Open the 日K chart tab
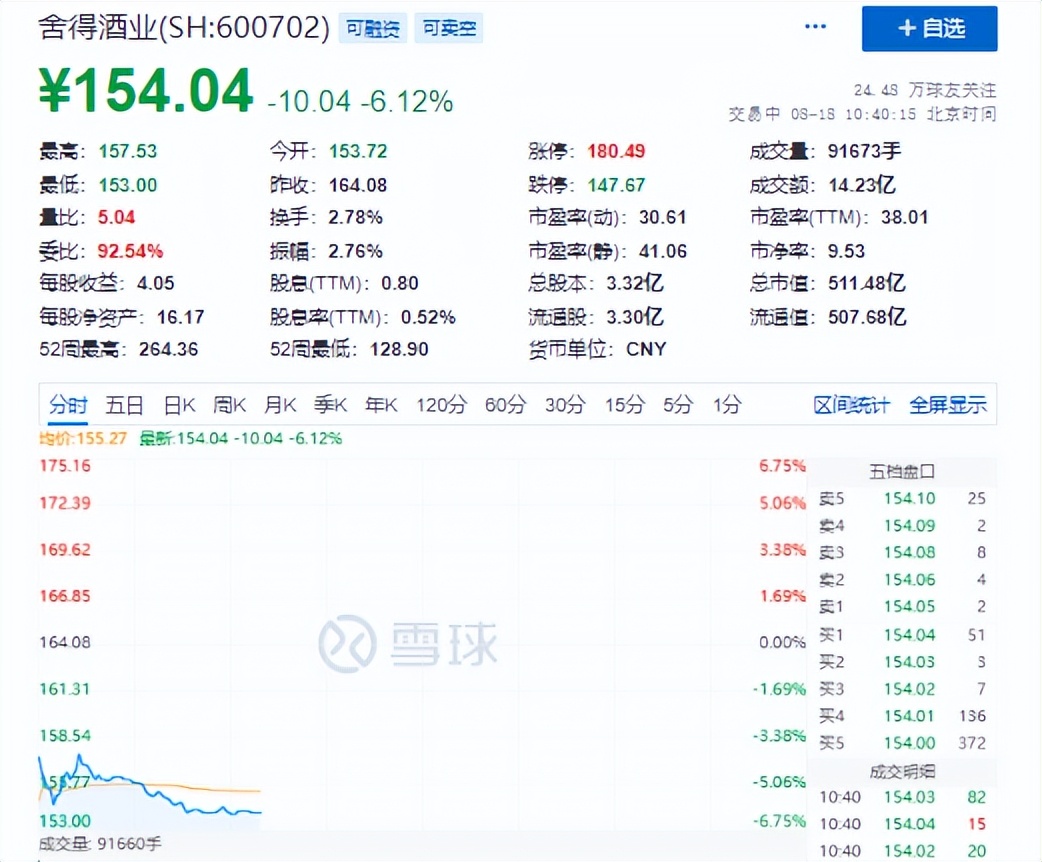1042x862 pixels. [x=179, y=404]
